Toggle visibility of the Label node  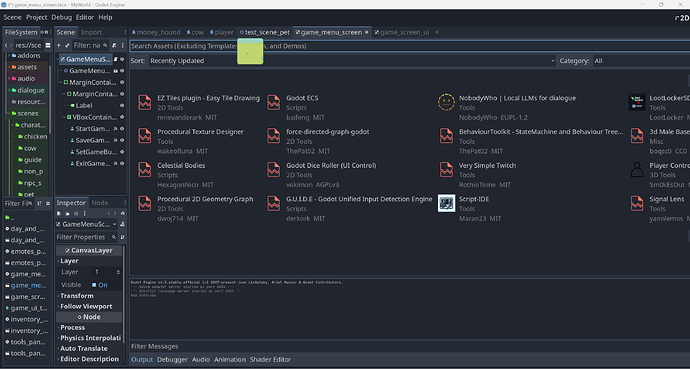pyautogui.click(x=122, y=106)
